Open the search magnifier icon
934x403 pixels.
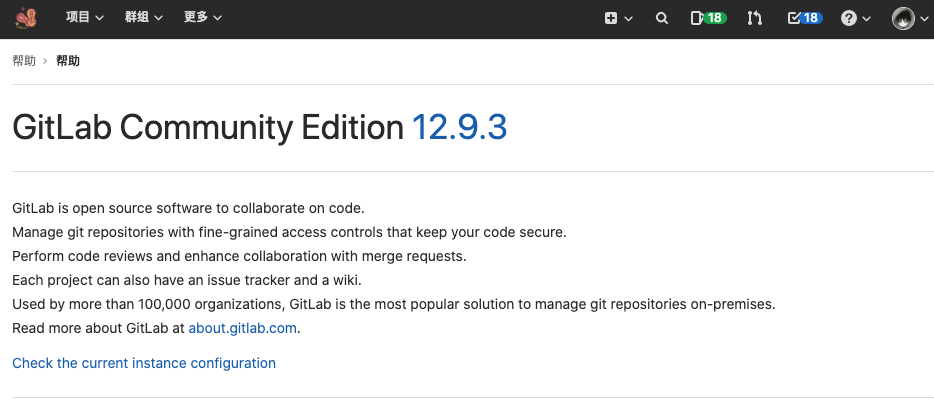pyautogui.click(x=662, y=18)
